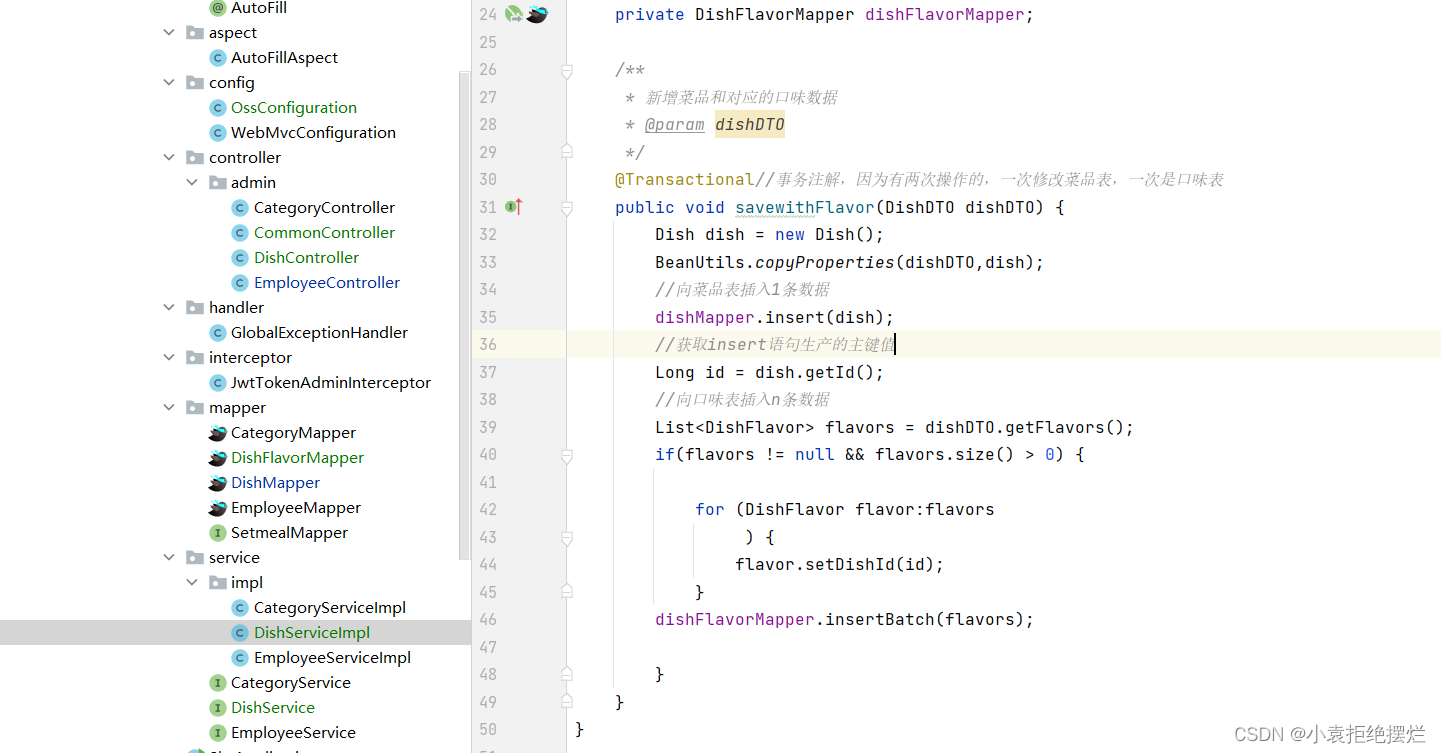
Task: Open CategoryMapper file
Action: coord(293,433)
